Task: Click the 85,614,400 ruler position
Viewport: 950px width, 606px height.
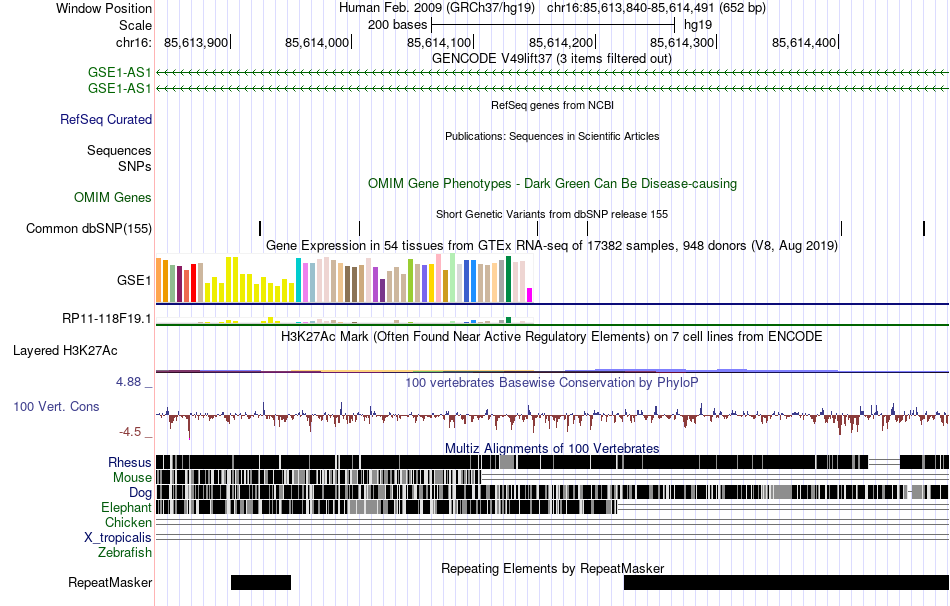Action: pos(804,42)
